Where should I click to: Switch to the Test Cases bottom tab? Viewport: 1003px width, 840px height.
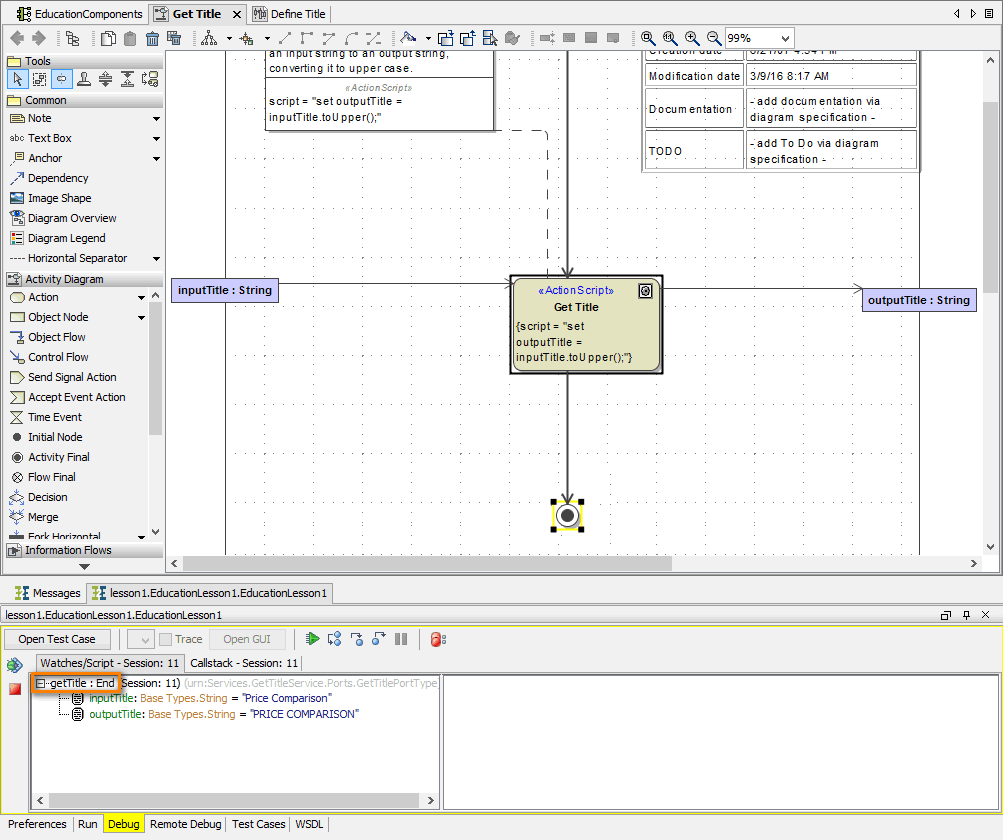[258, 824]
